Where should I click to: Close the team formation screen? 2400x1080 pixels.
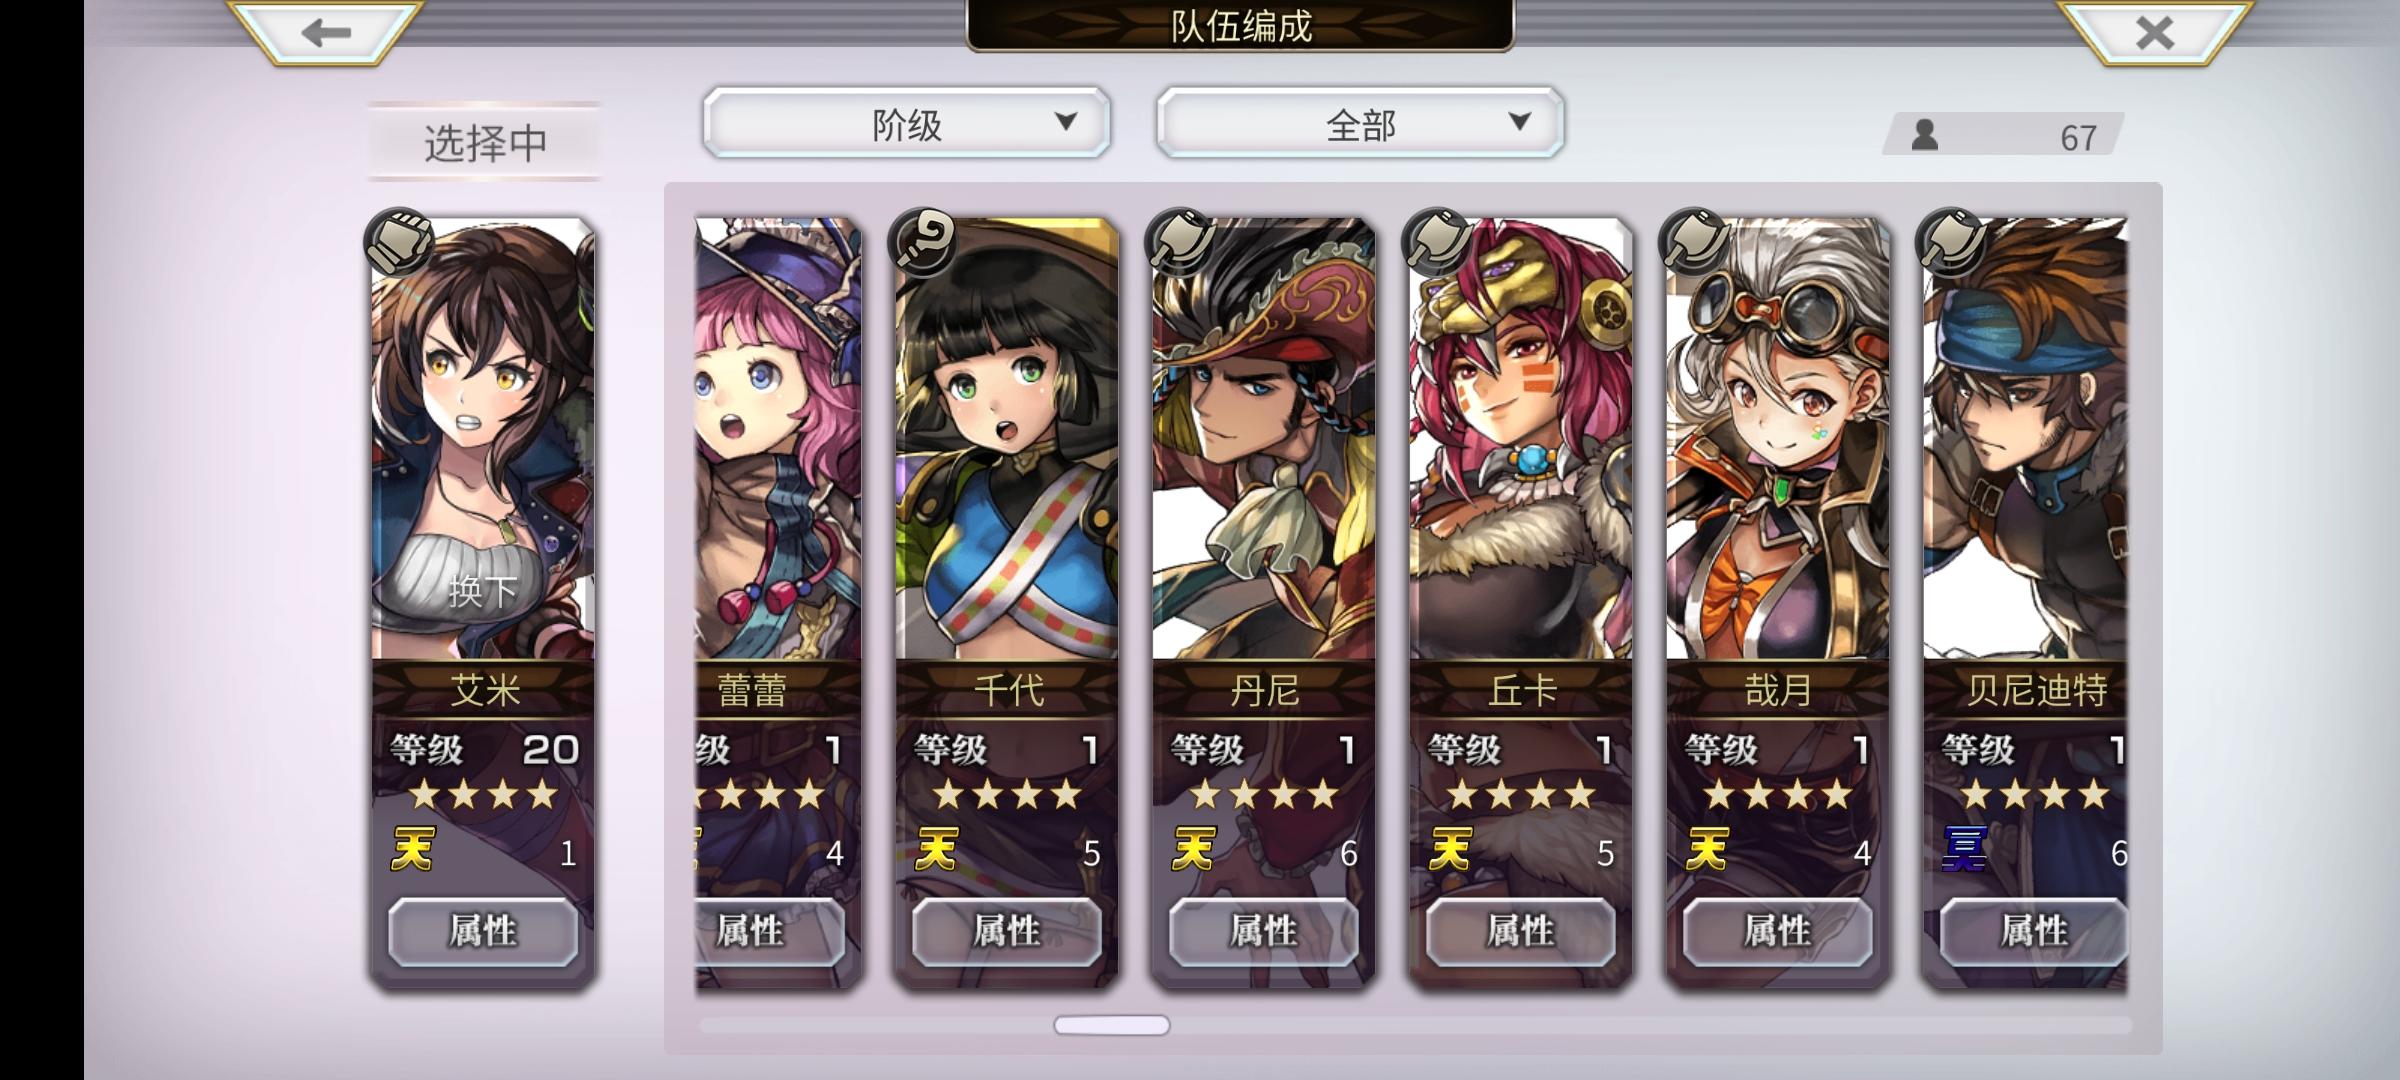[x=2153, y=32]
